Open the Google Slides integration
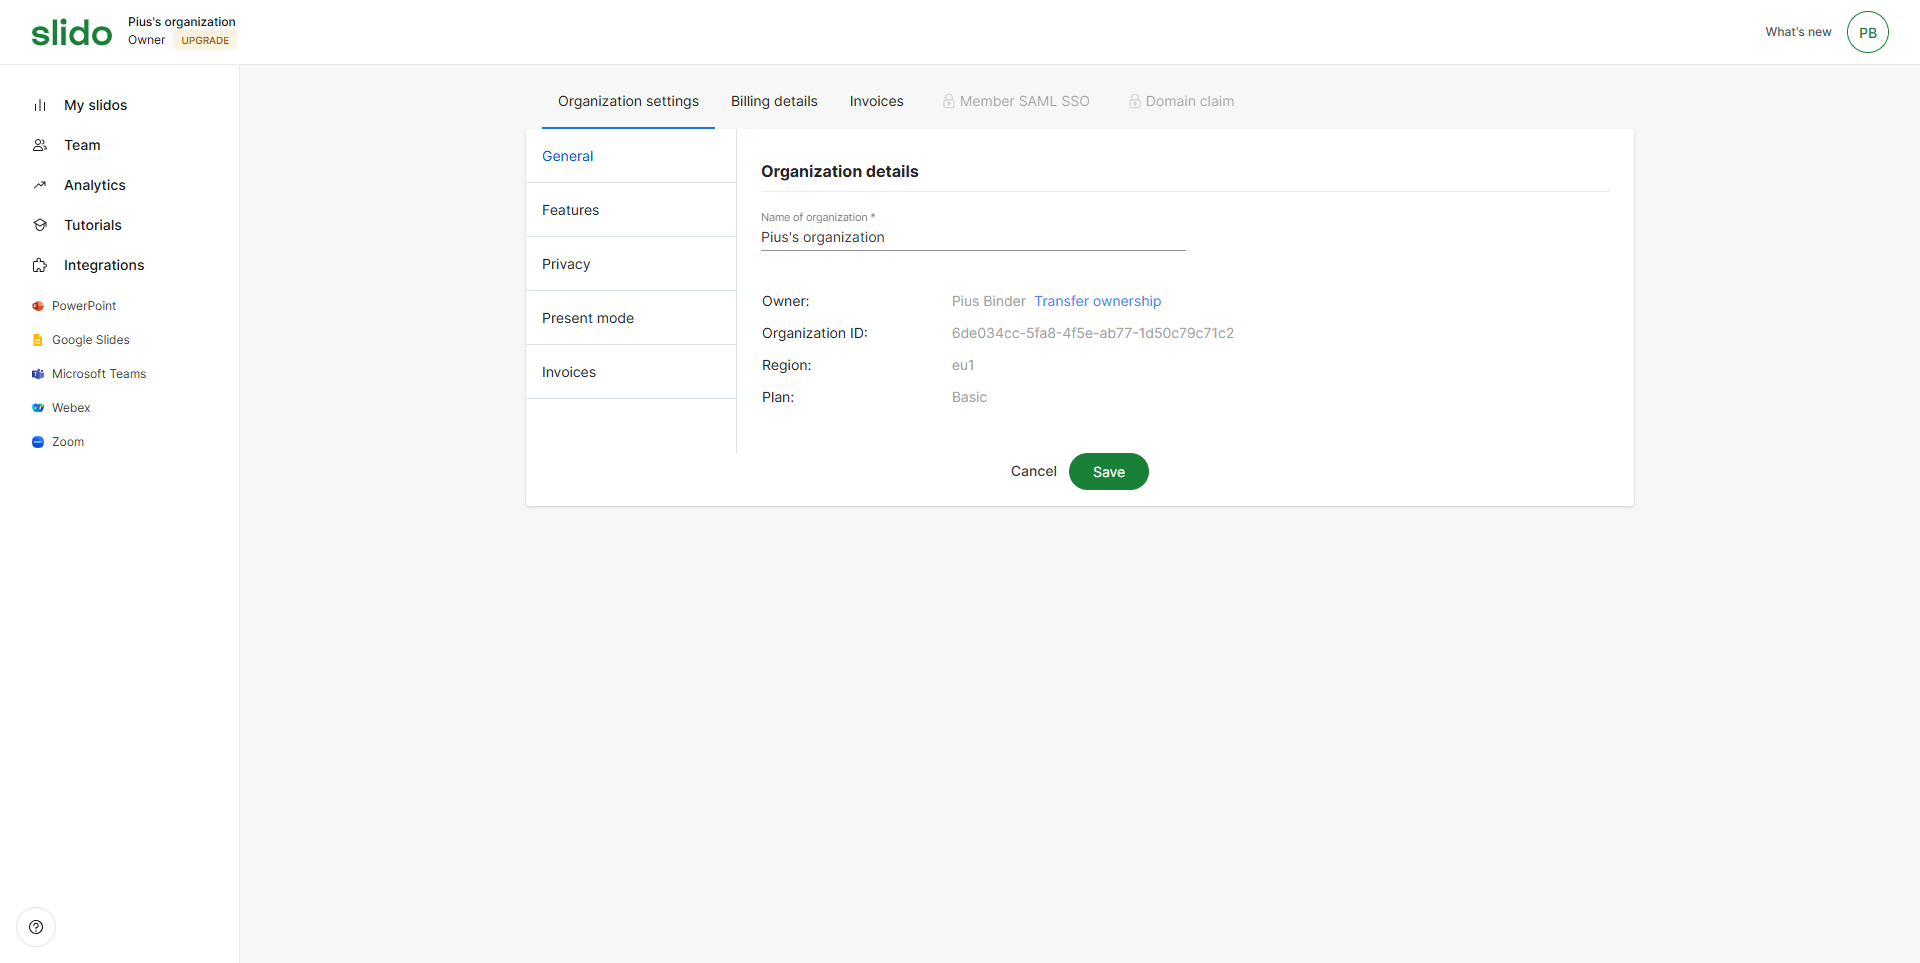Screen dimensions: 1920x963 tap(90, 340)
